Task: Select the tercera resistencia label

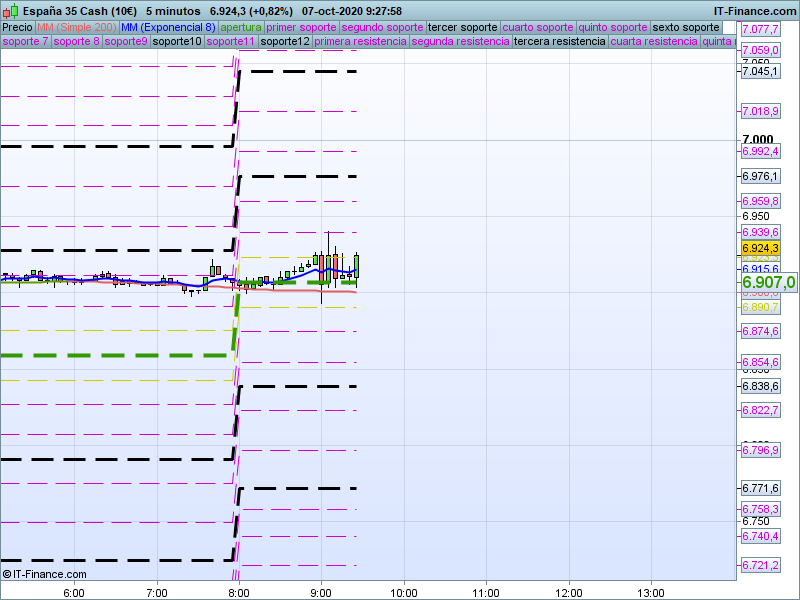Action: [x=559, y=41]
